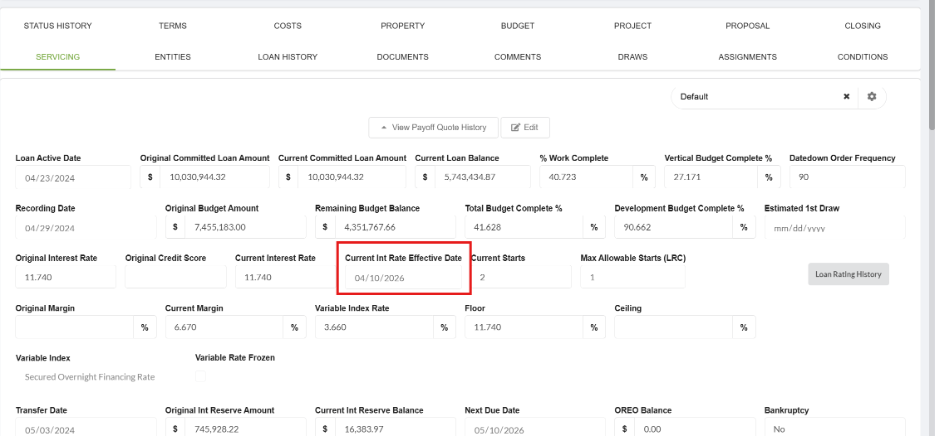936x436 pixels.
Task: Click the Floor percentage field
Action: pos(524,327)
